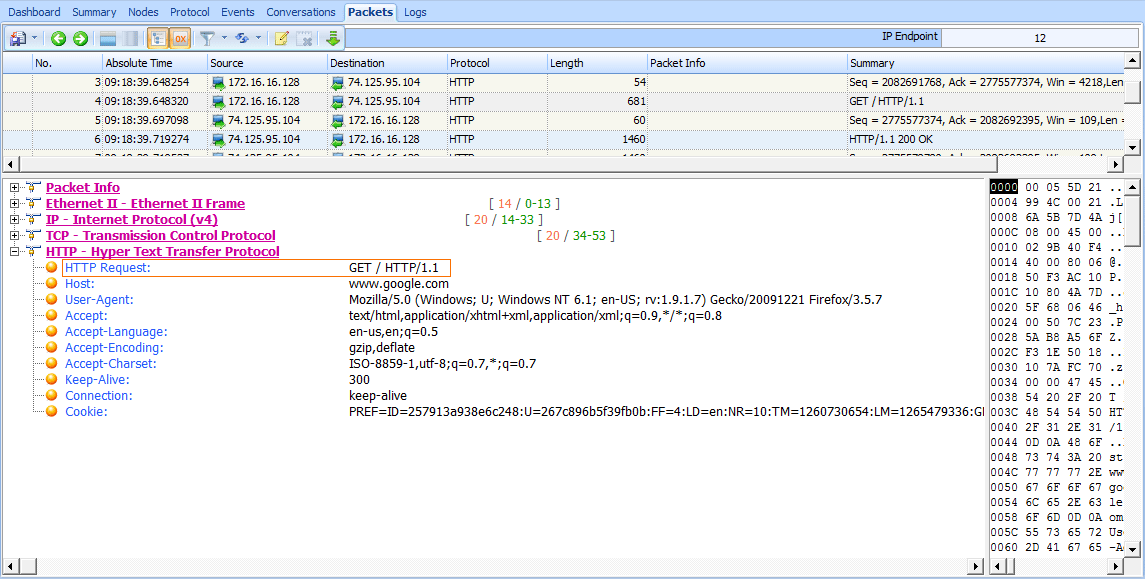The height and width of the screenshot is (579, 1145).
Task: Click the green auto-scroll down arrow icon
Action: click(x=333, y=39)
